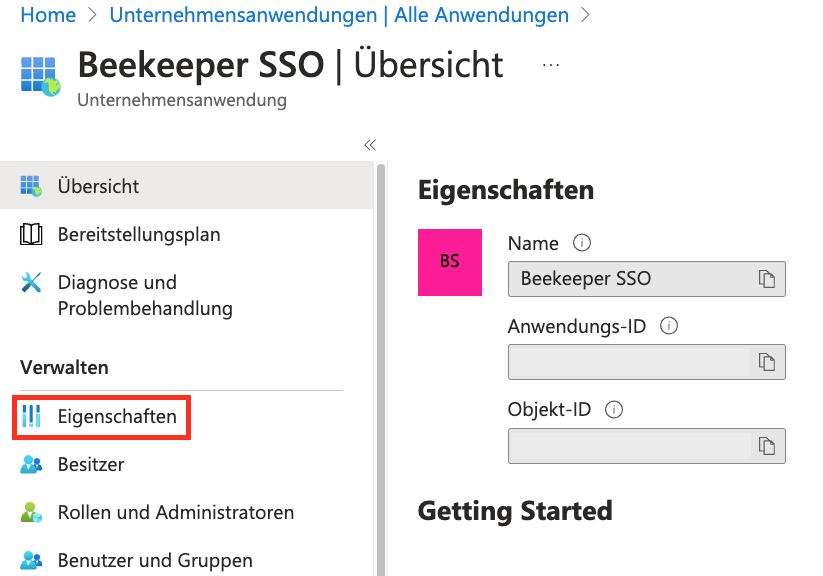823x576 pixels.
Task: Click the Bereitstellungsplan book icon
Action: point(31,234)
